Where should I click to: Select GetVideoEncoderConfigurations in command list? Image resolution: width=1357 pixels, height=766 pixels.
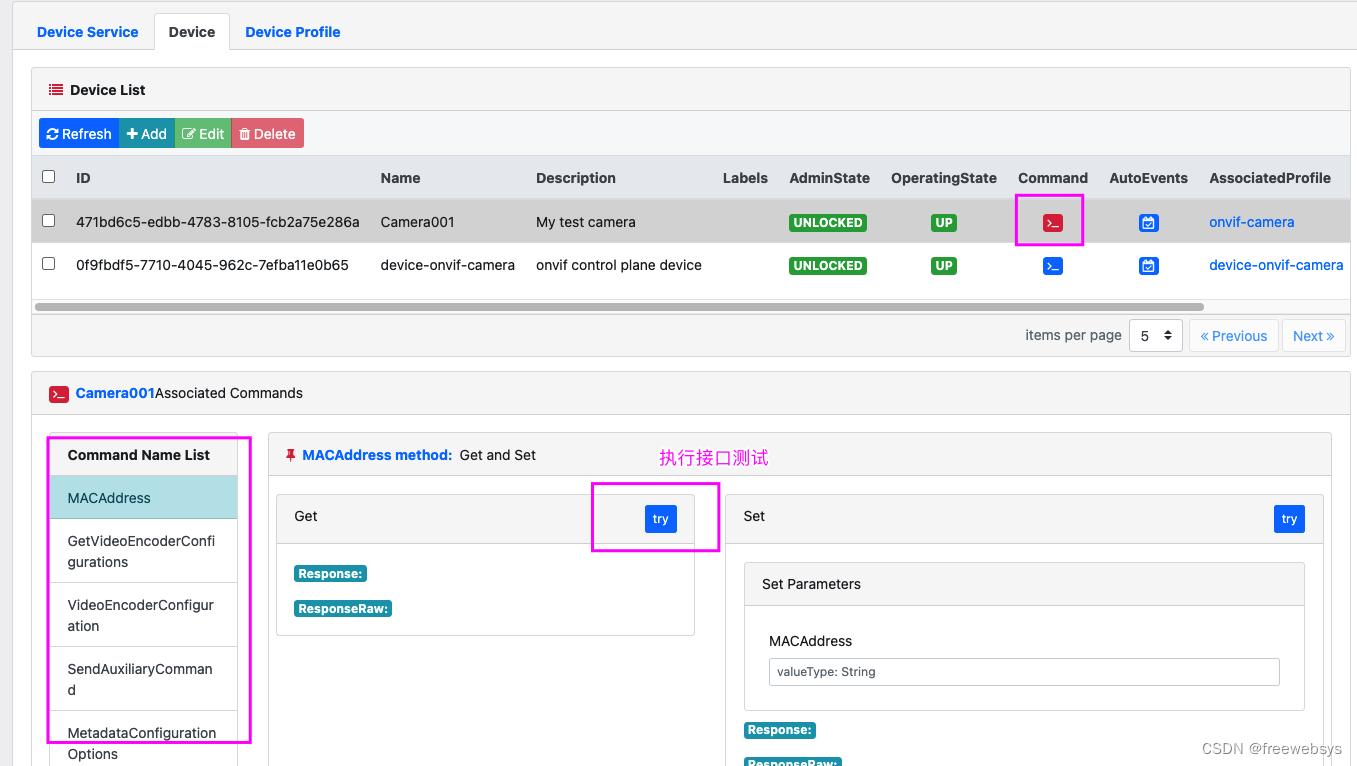[142, 551]
